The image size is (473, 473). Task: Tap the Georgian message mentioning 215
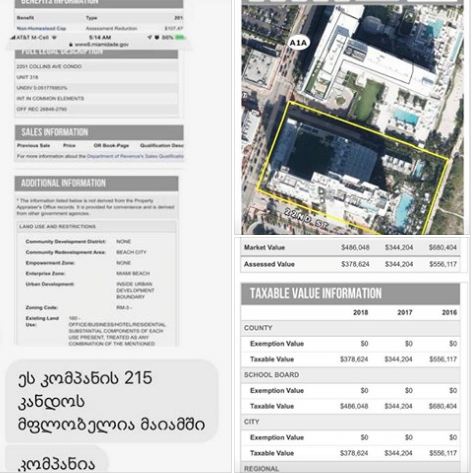click(112, 401)
